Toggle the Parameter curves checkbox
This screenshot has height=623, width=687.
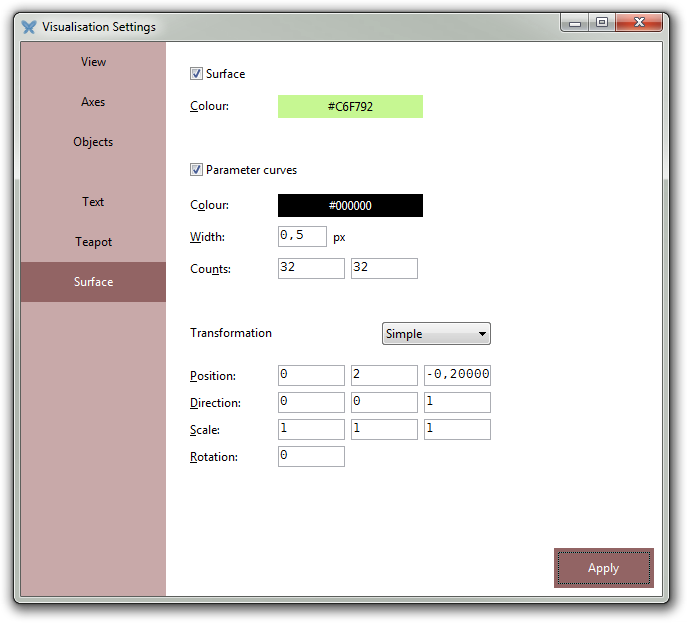coord(197,170)
